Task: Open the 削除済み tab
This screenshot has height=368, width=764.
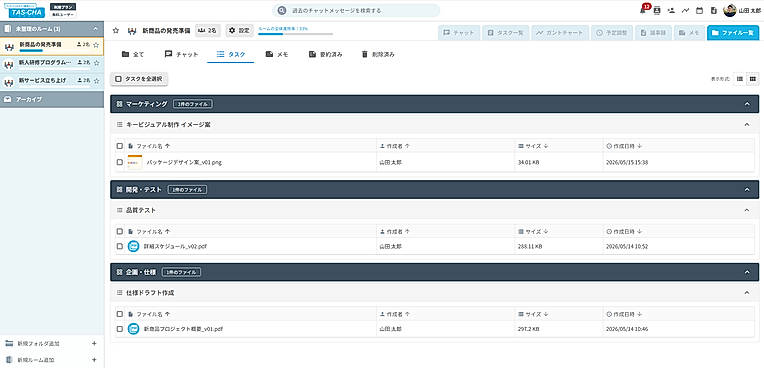Action: 378,55
